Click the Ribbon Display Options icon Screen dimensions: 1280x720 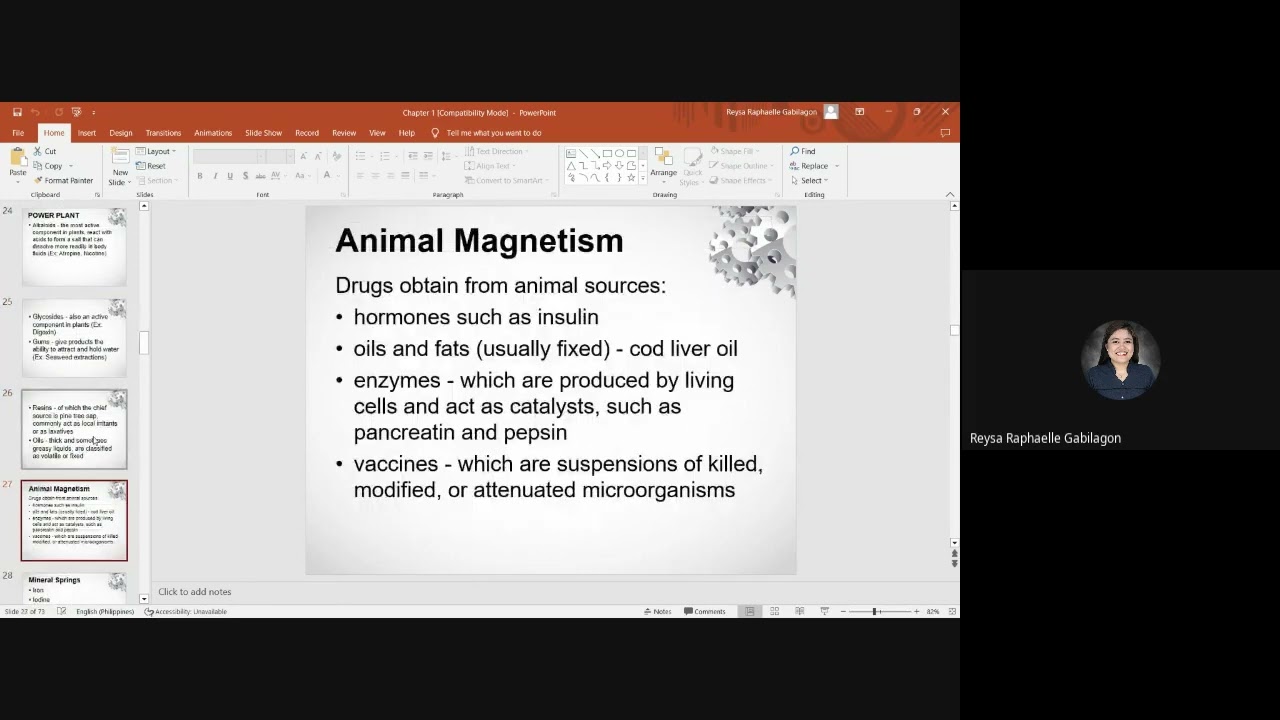coord(859,112)
